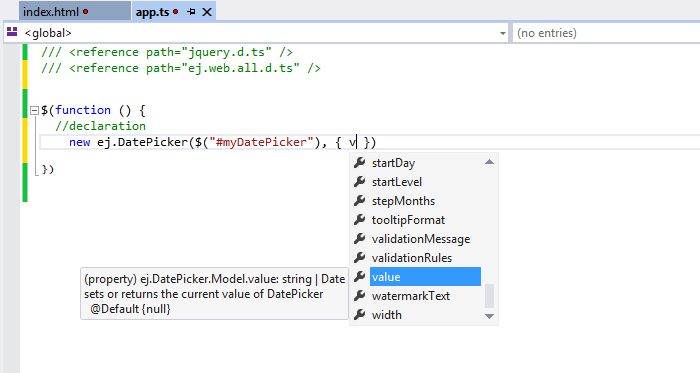This screenshot has width=700, height=373.
Task: Click the //declaration comment
Action: pos(100,126)
